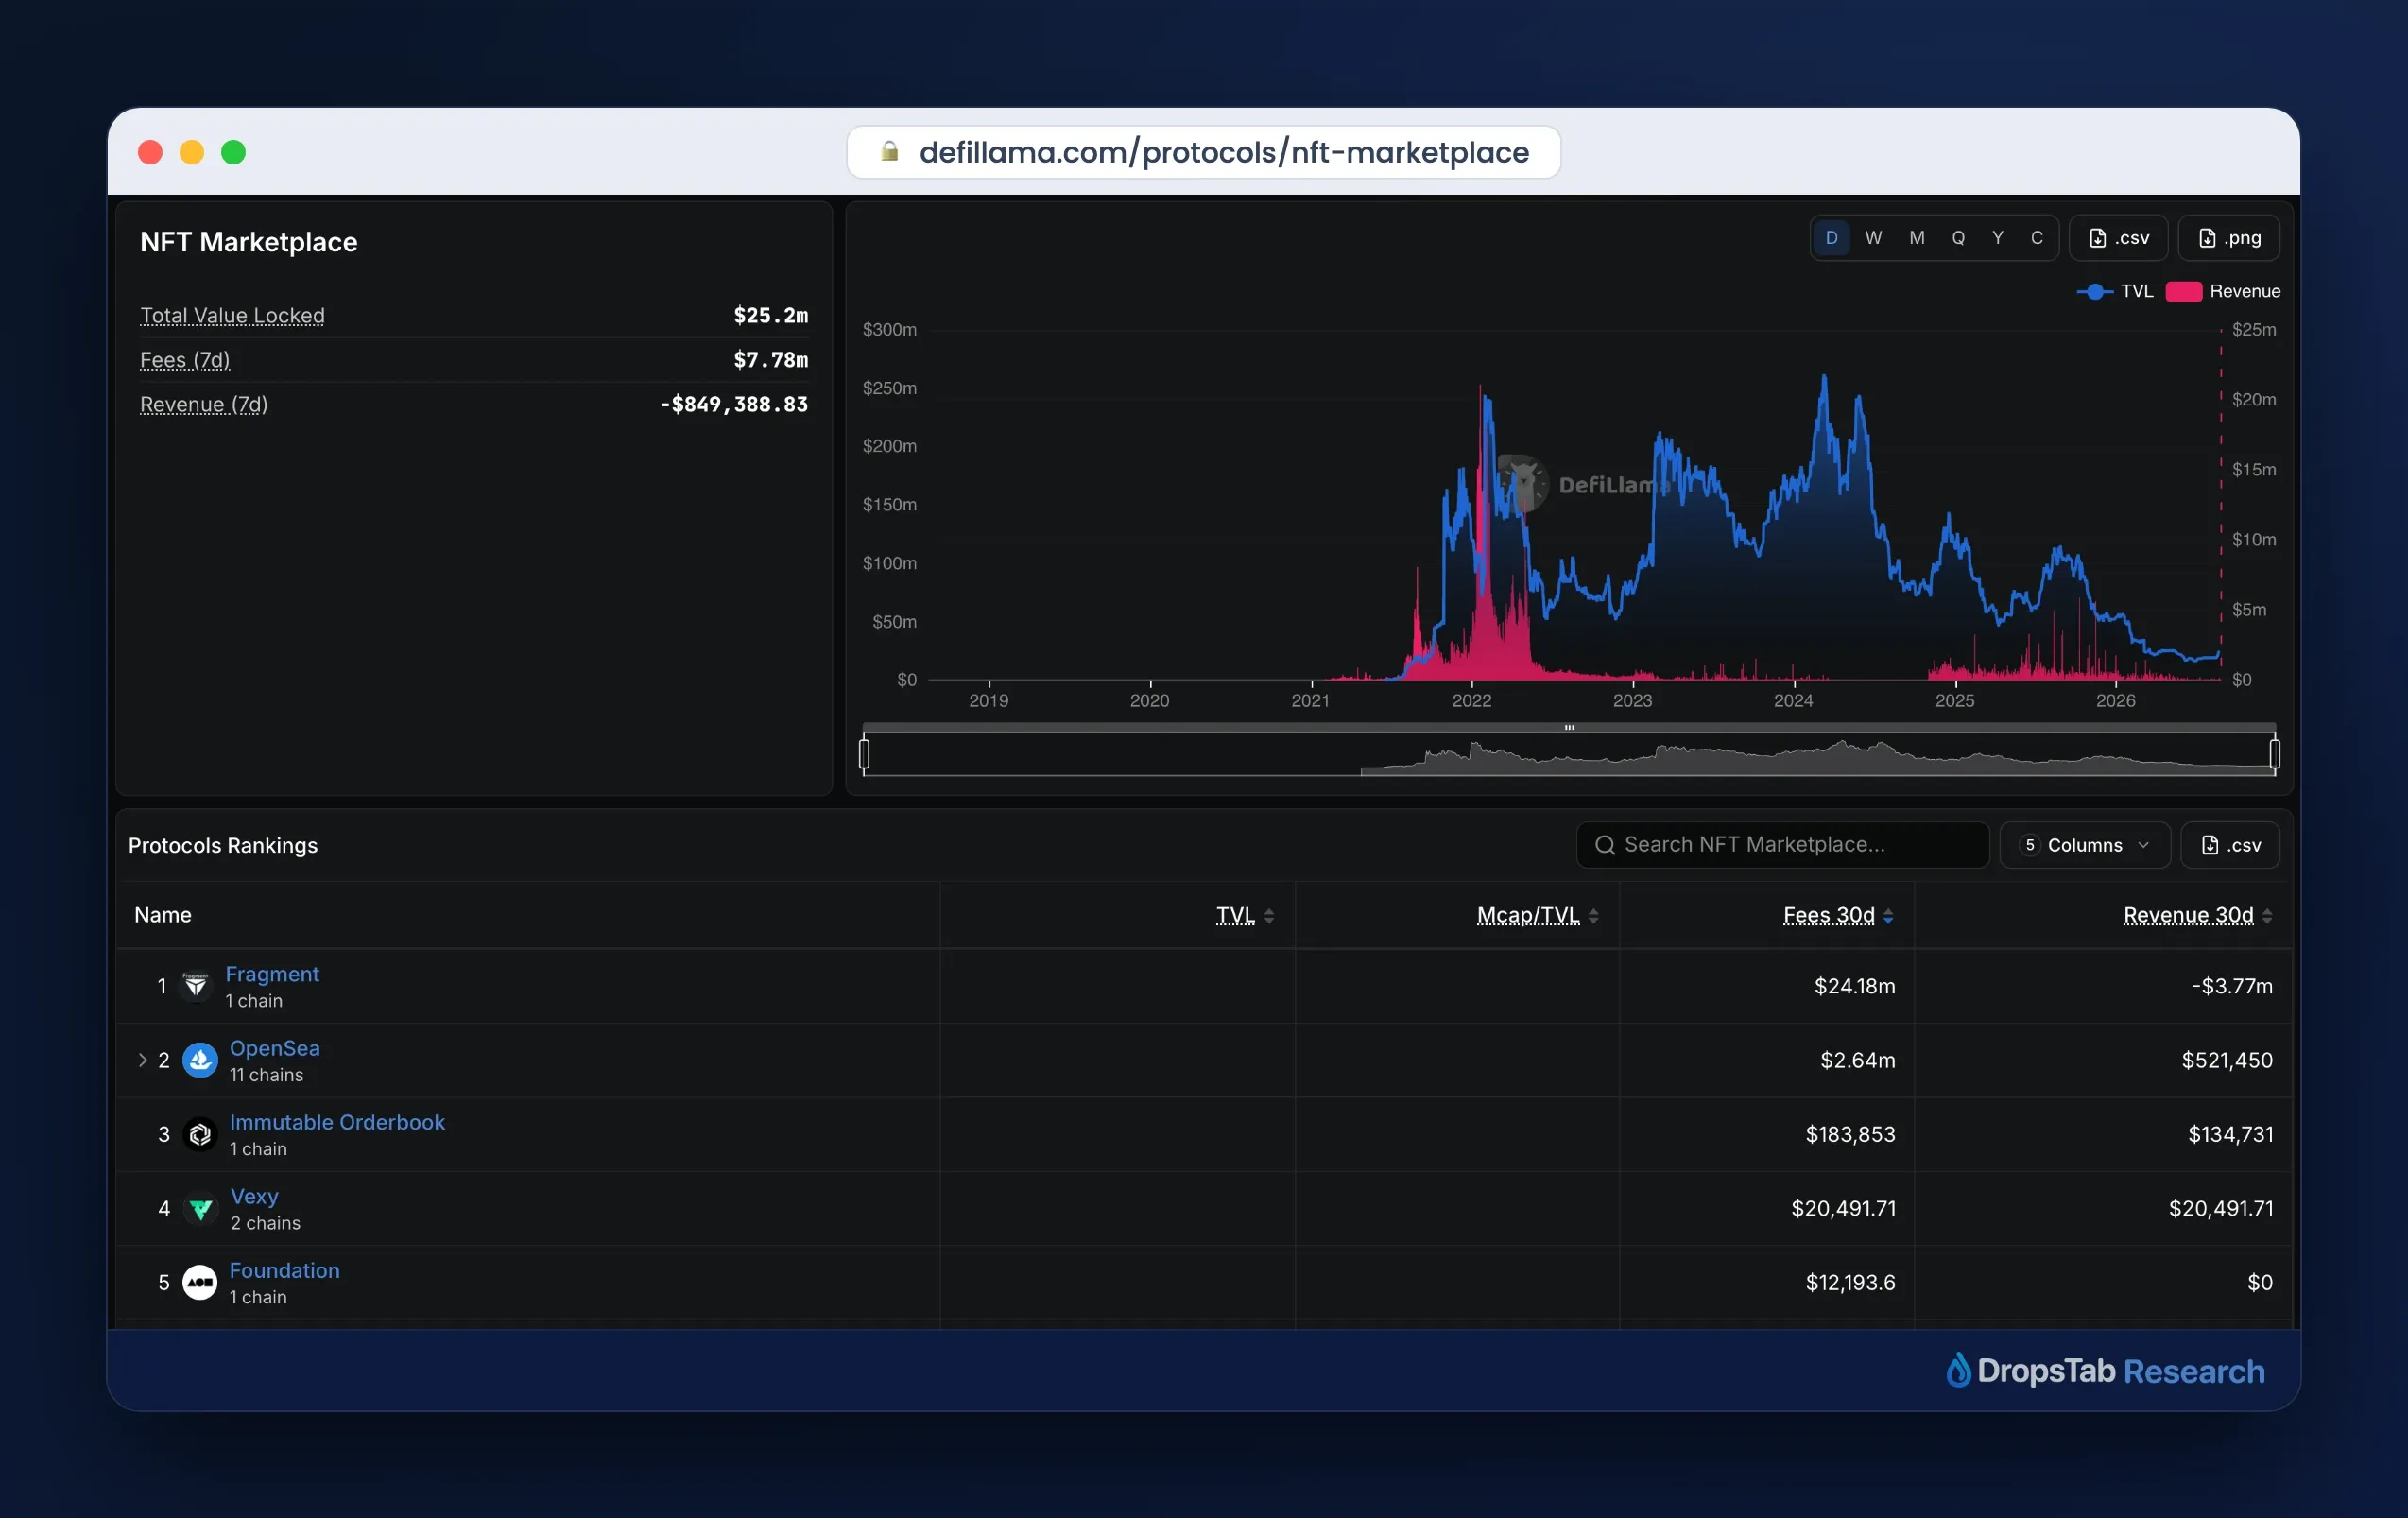Screen dimensions: 2408x1518
Task: Click the right chart range slider handle
Action: tap(2275, 753)
